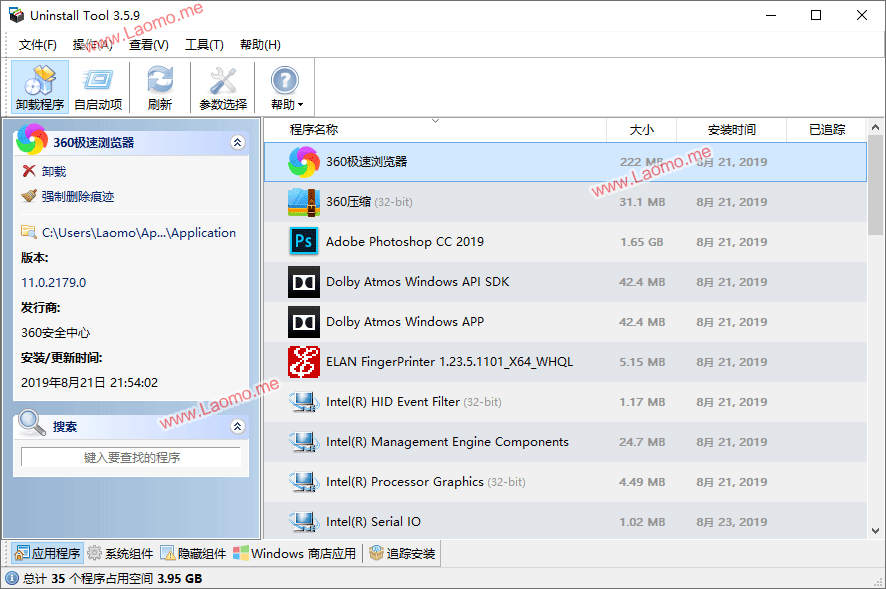Select Dolby Atmos Windows API SDK entry
The height and width of the screenshot is (589, 886).
coord(418,281)
